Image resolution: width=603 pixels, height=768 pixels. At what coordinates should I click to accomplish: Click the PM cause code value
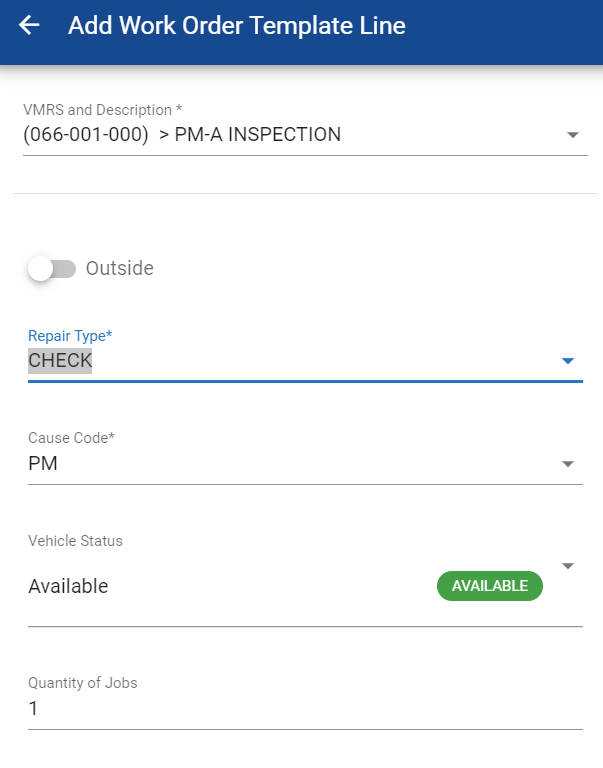[x=43, y=464]
